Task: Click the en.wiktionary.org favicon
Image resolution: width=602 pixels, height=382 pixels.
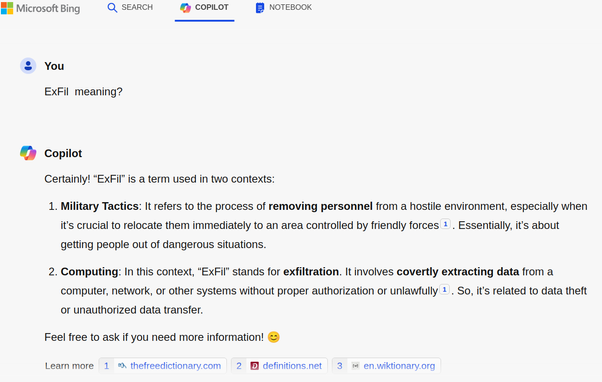Action: pos(356,365)
